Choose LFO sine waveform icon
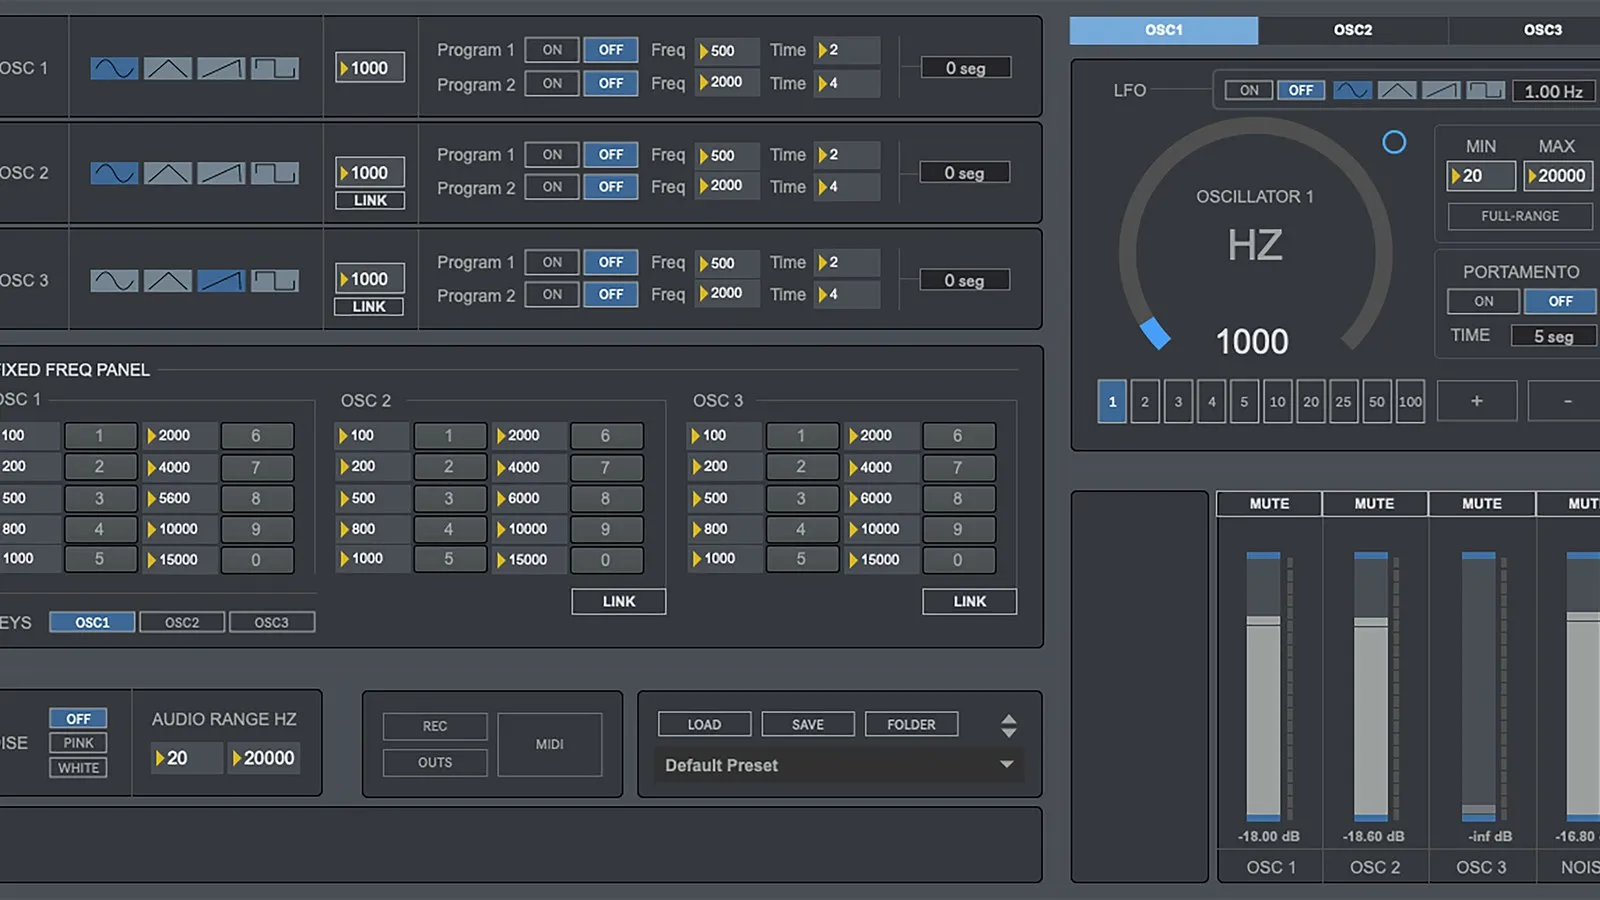Image resolution: width=1600 pixels, height=900 pixels. point(1352,90)
